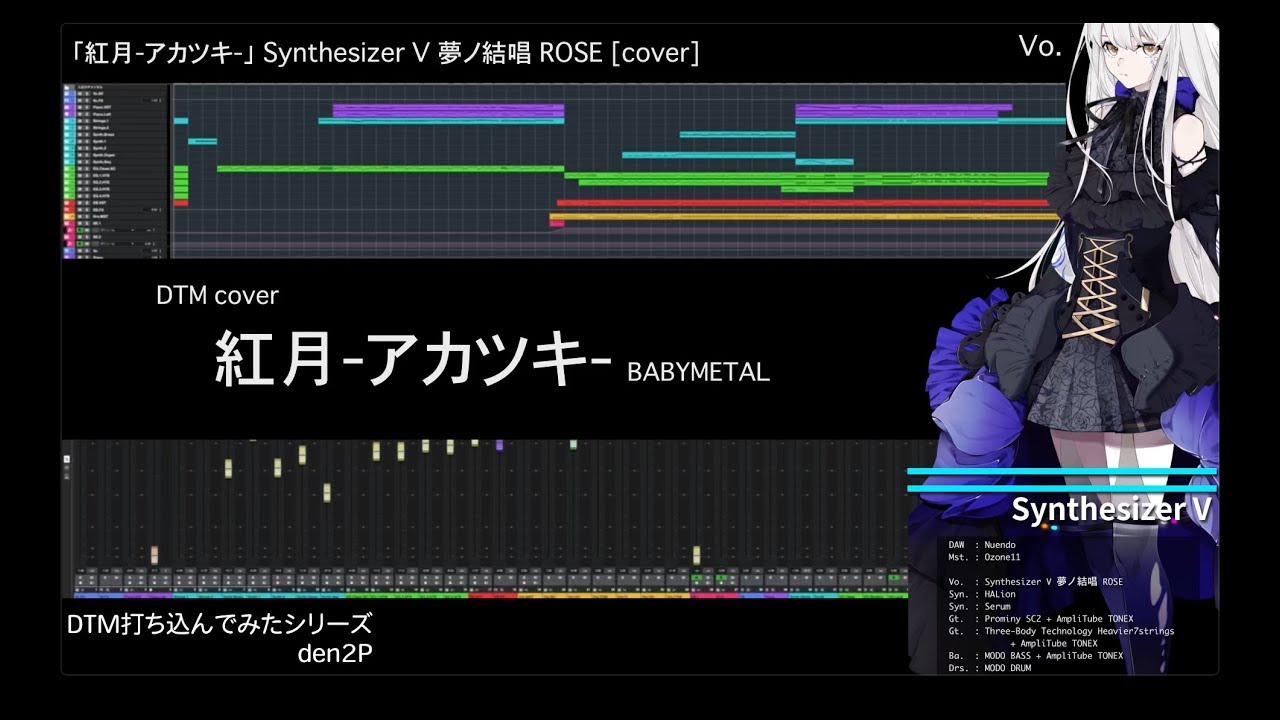Click the low cream fader above the lit green buttons
The width and height of the screenshot is (1280, 720).
tap(696, 554)
